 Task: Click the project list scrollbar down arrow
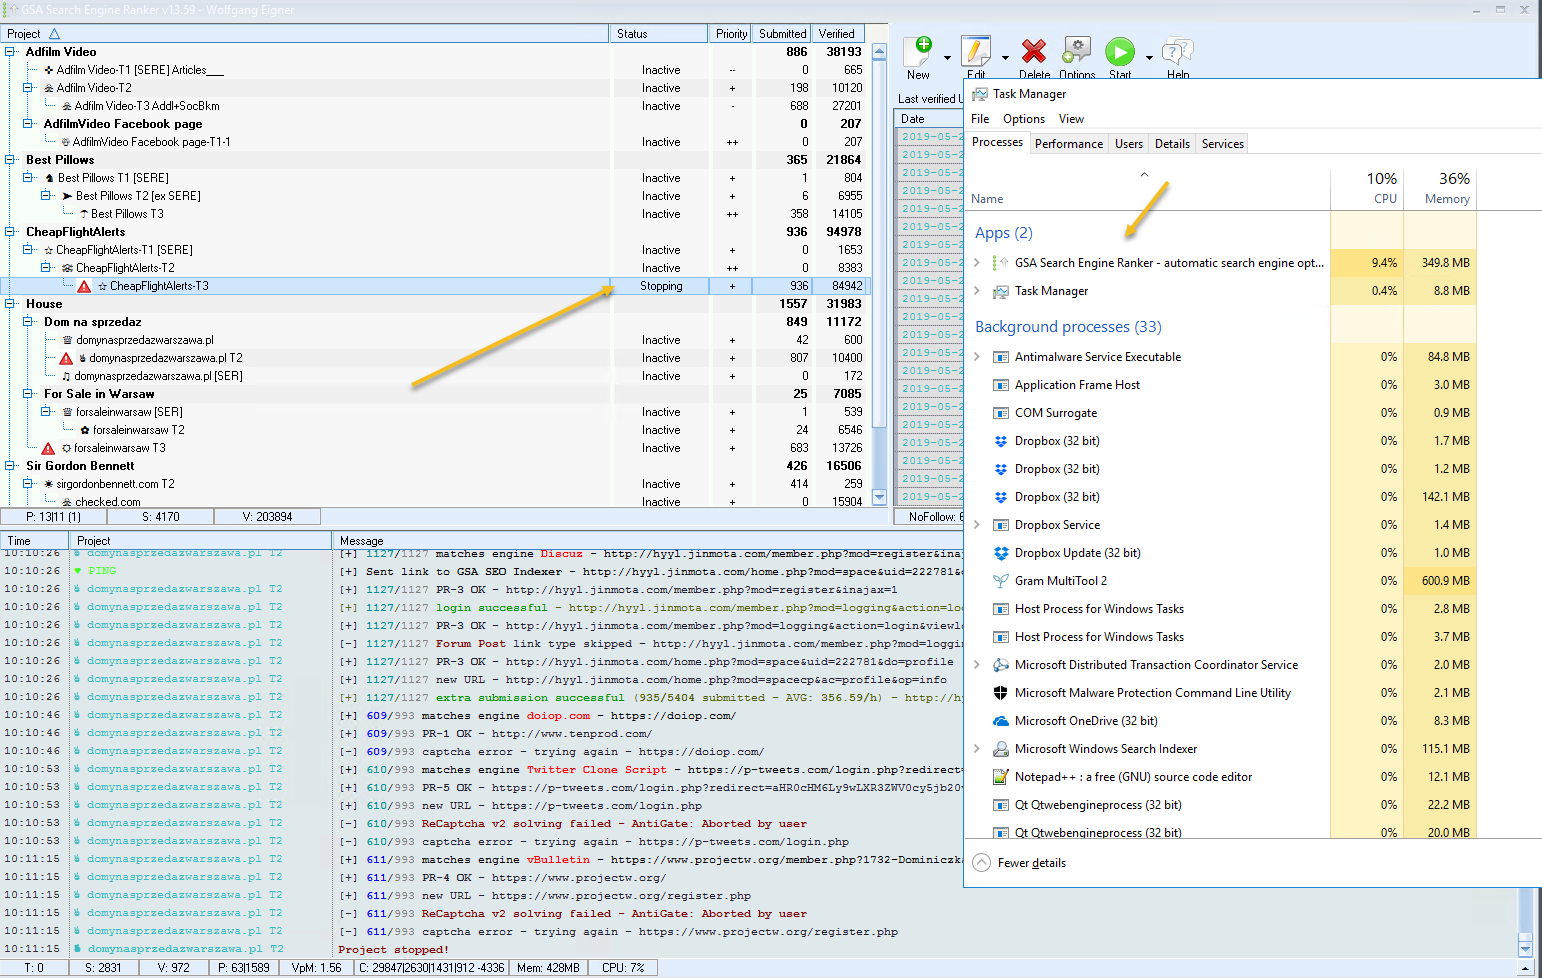(x=880, y=497)
